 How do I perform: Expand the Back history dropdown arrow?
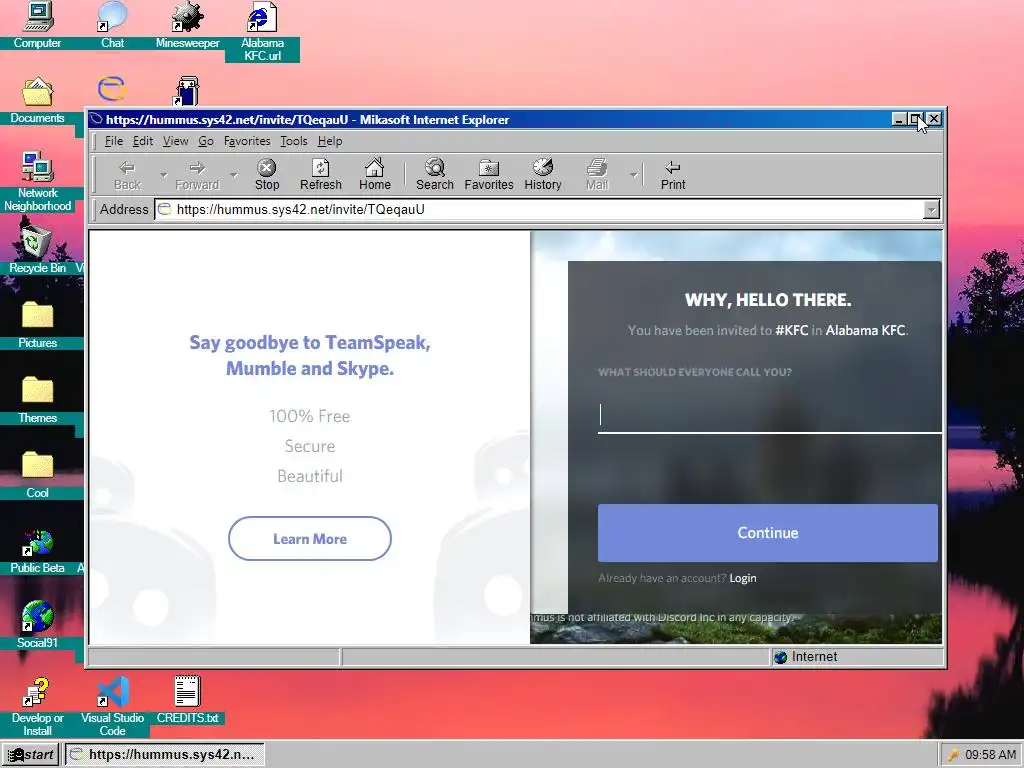[163, 175]
